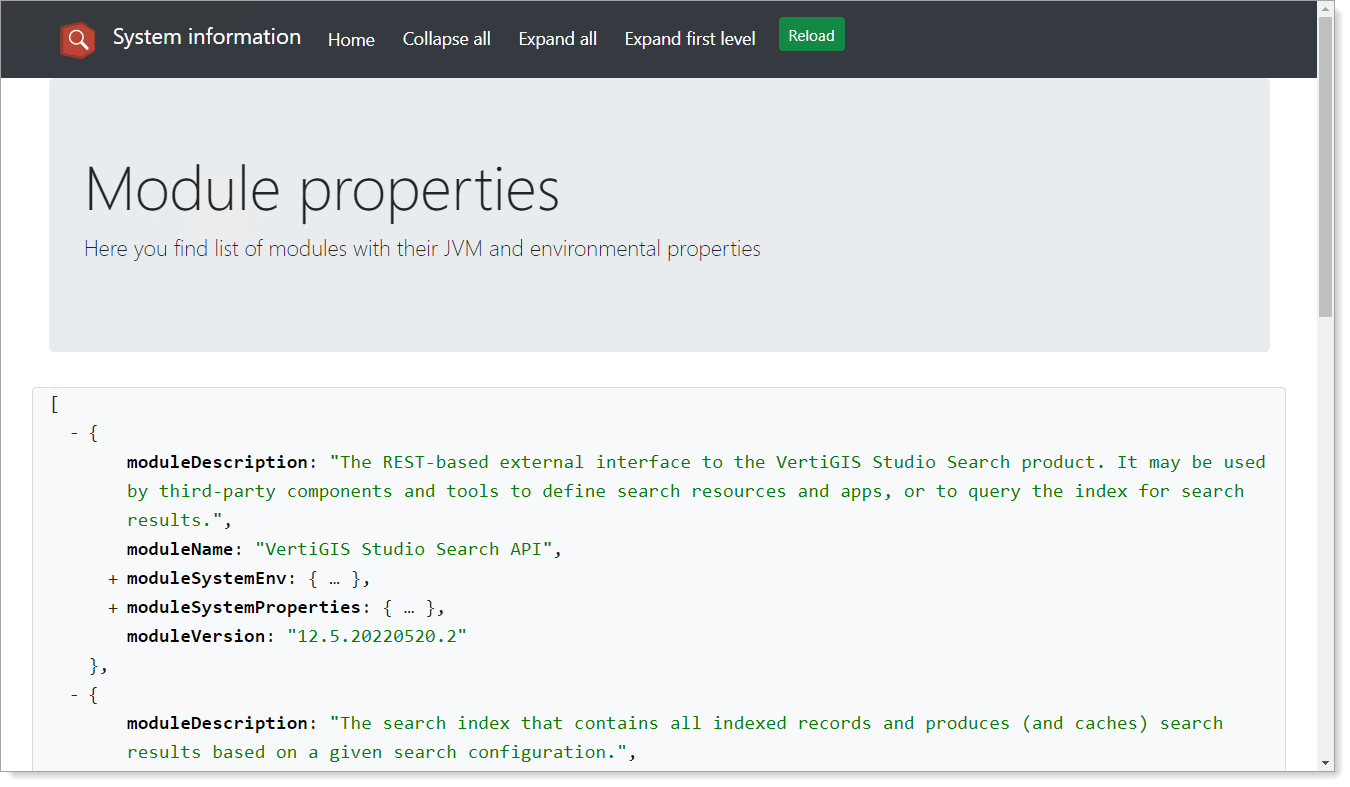Viewport: 1350px width, 787px height.
Task: Click the first moduleDescription key
Action: (217, 462)
